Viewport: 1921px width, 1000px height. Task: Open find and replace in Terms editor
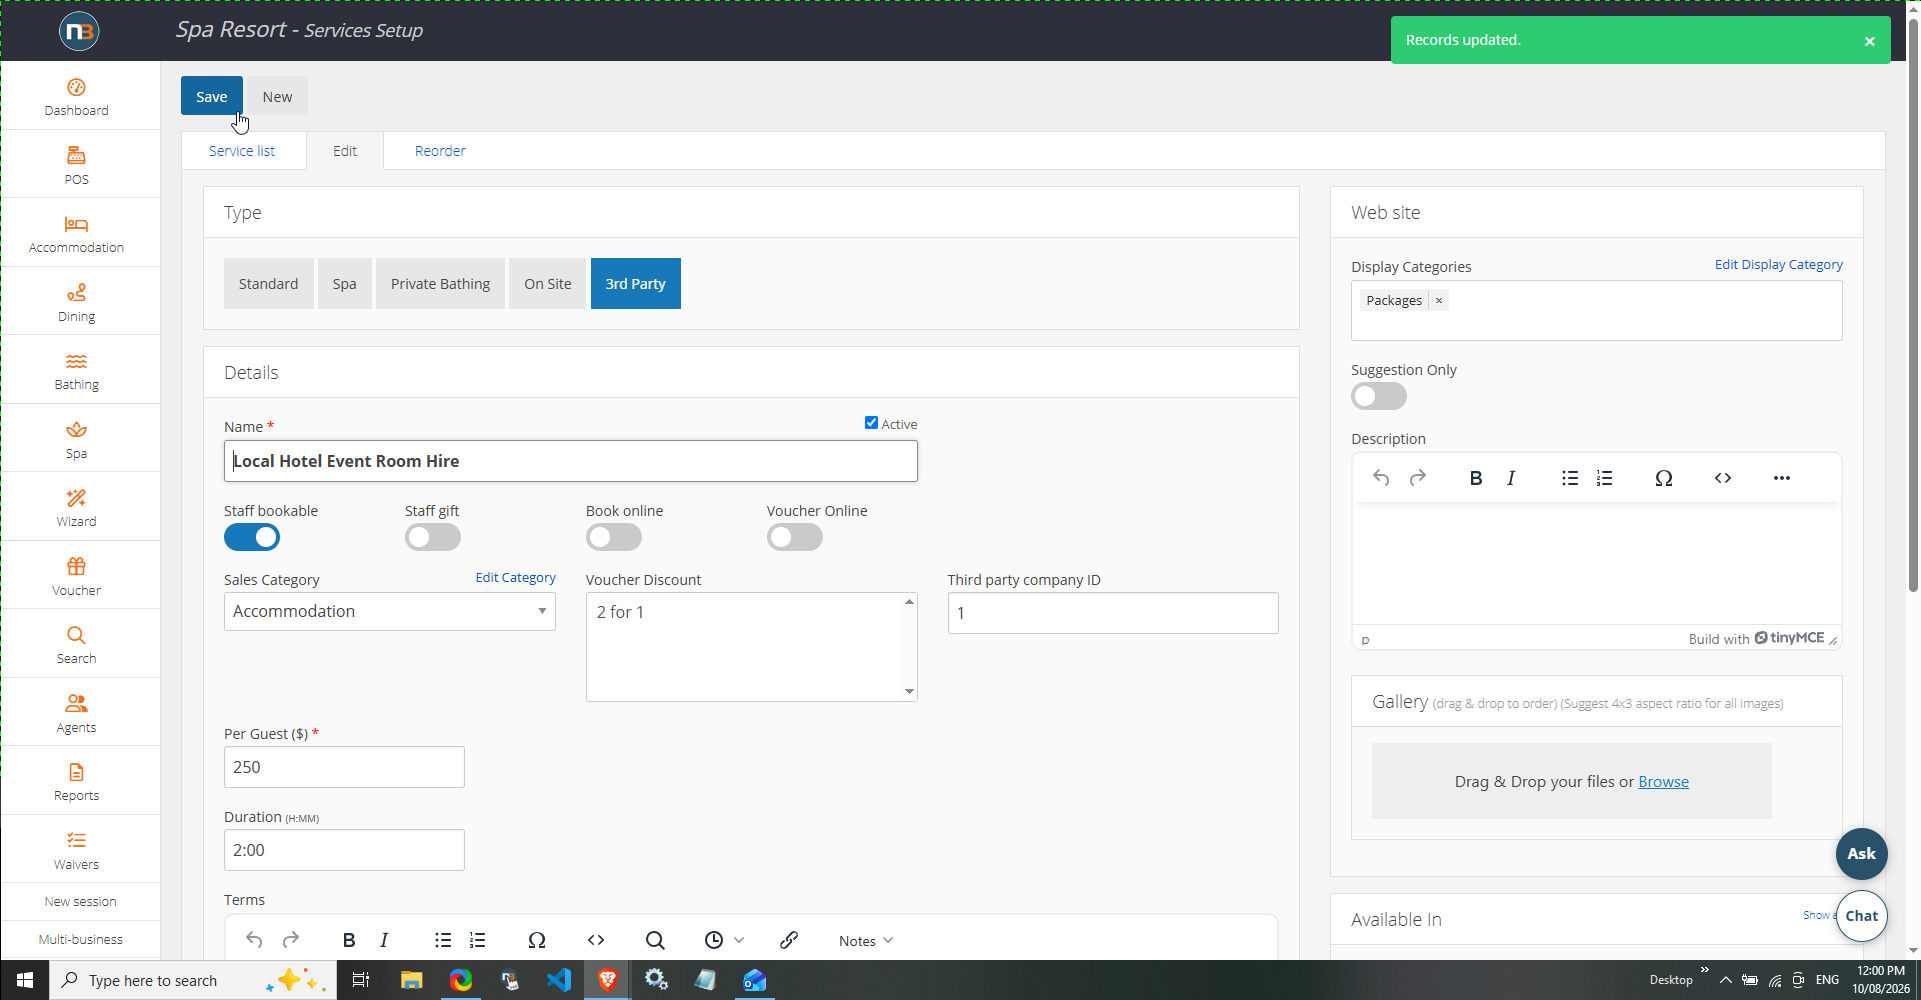(655, 940)
